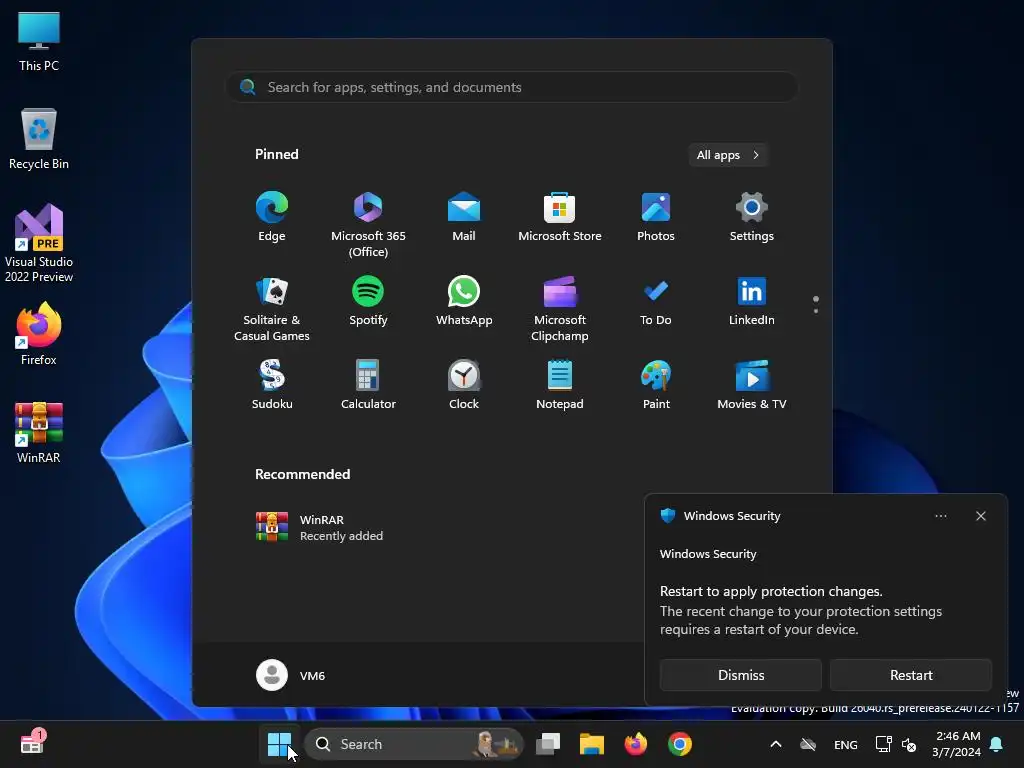Viewport: 1024px width, 768px height.
Task: Open Windows Security notification options menu
Action: [x=940, y=516]
